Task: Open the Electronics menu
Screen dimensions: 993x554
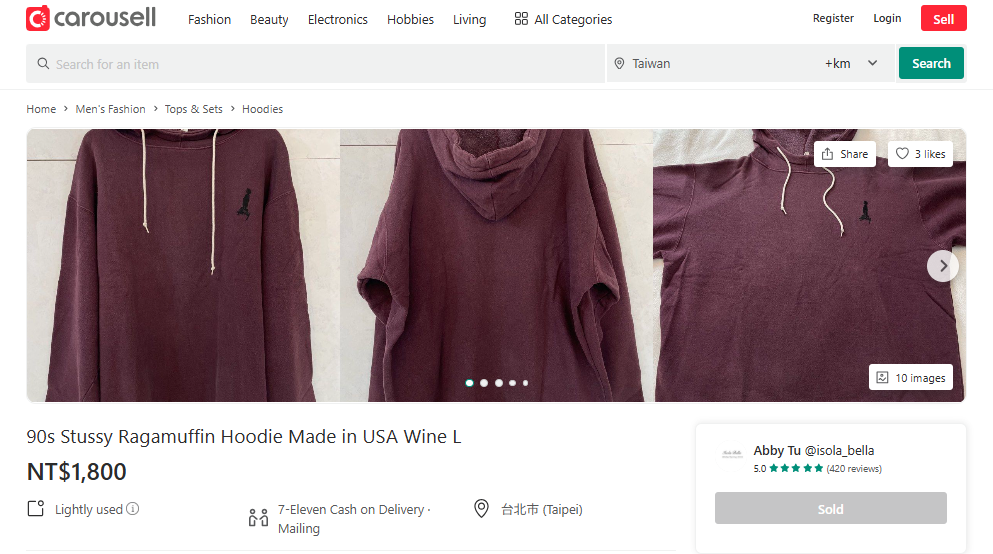Action: pos(338,19)
